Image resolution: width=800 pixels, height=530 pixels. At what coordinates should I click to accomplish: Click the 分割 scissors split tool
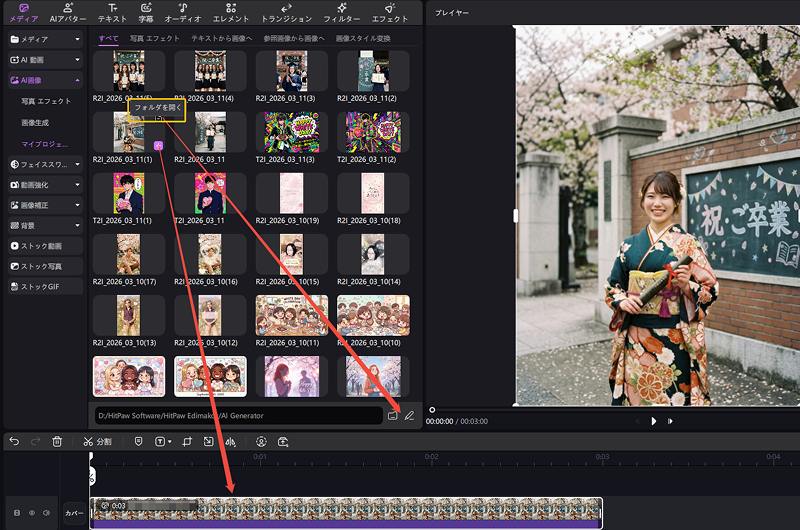97,441
